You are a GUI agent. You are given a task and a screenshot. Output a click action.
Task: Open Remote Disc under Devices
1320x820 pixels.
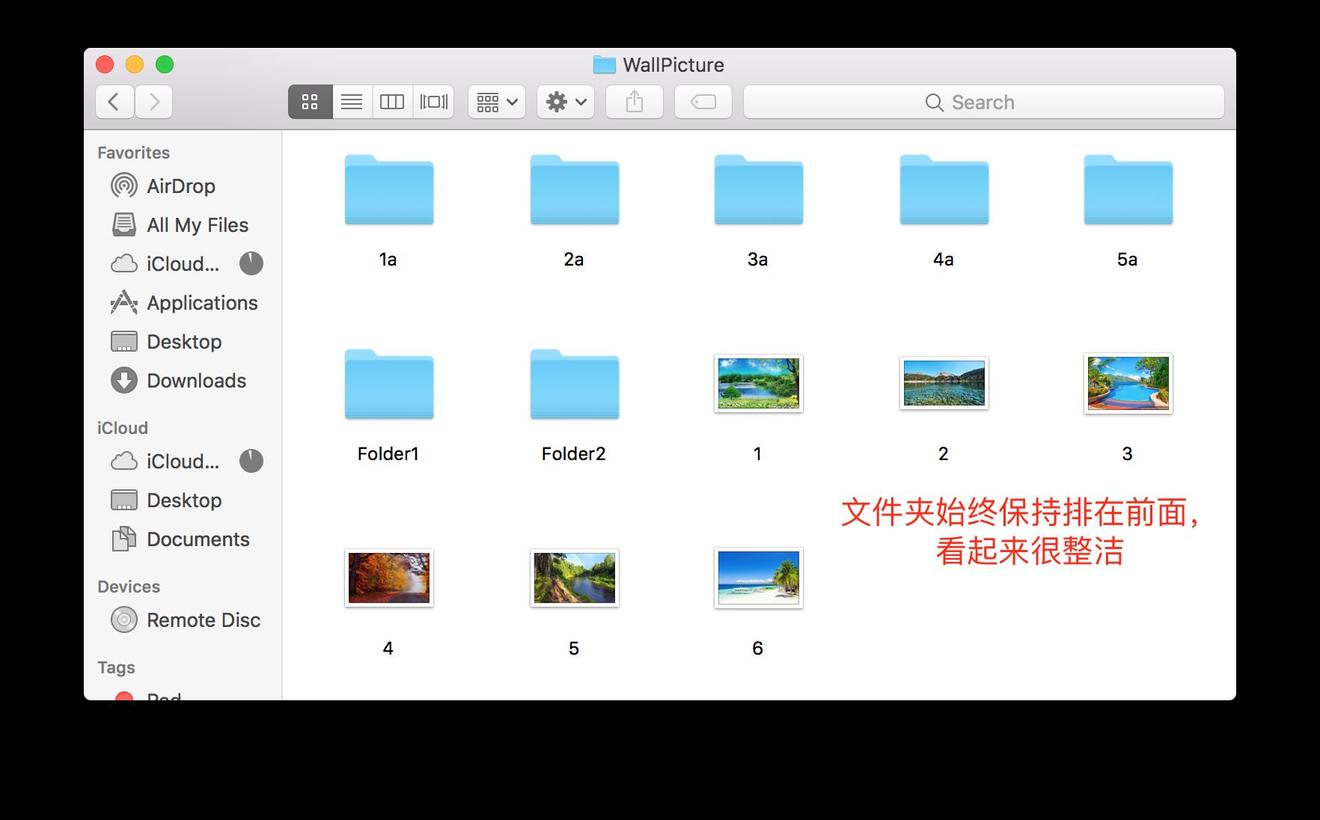203,620
